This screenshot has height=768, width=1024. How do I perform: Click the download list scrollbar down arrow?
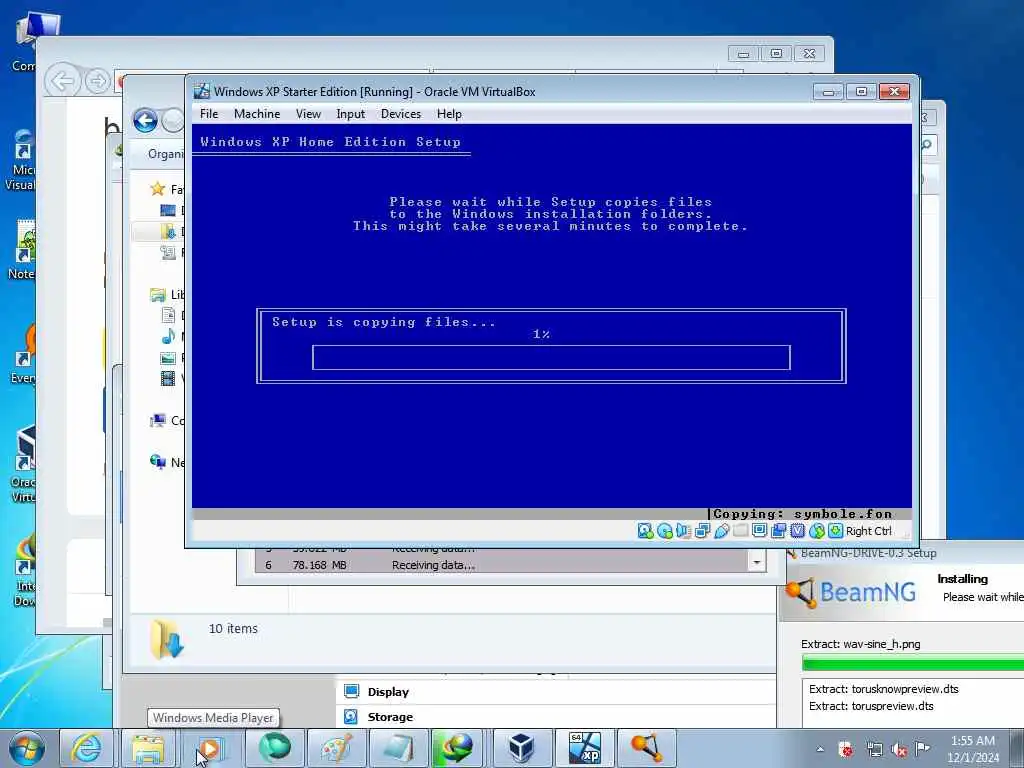point(757,562)
